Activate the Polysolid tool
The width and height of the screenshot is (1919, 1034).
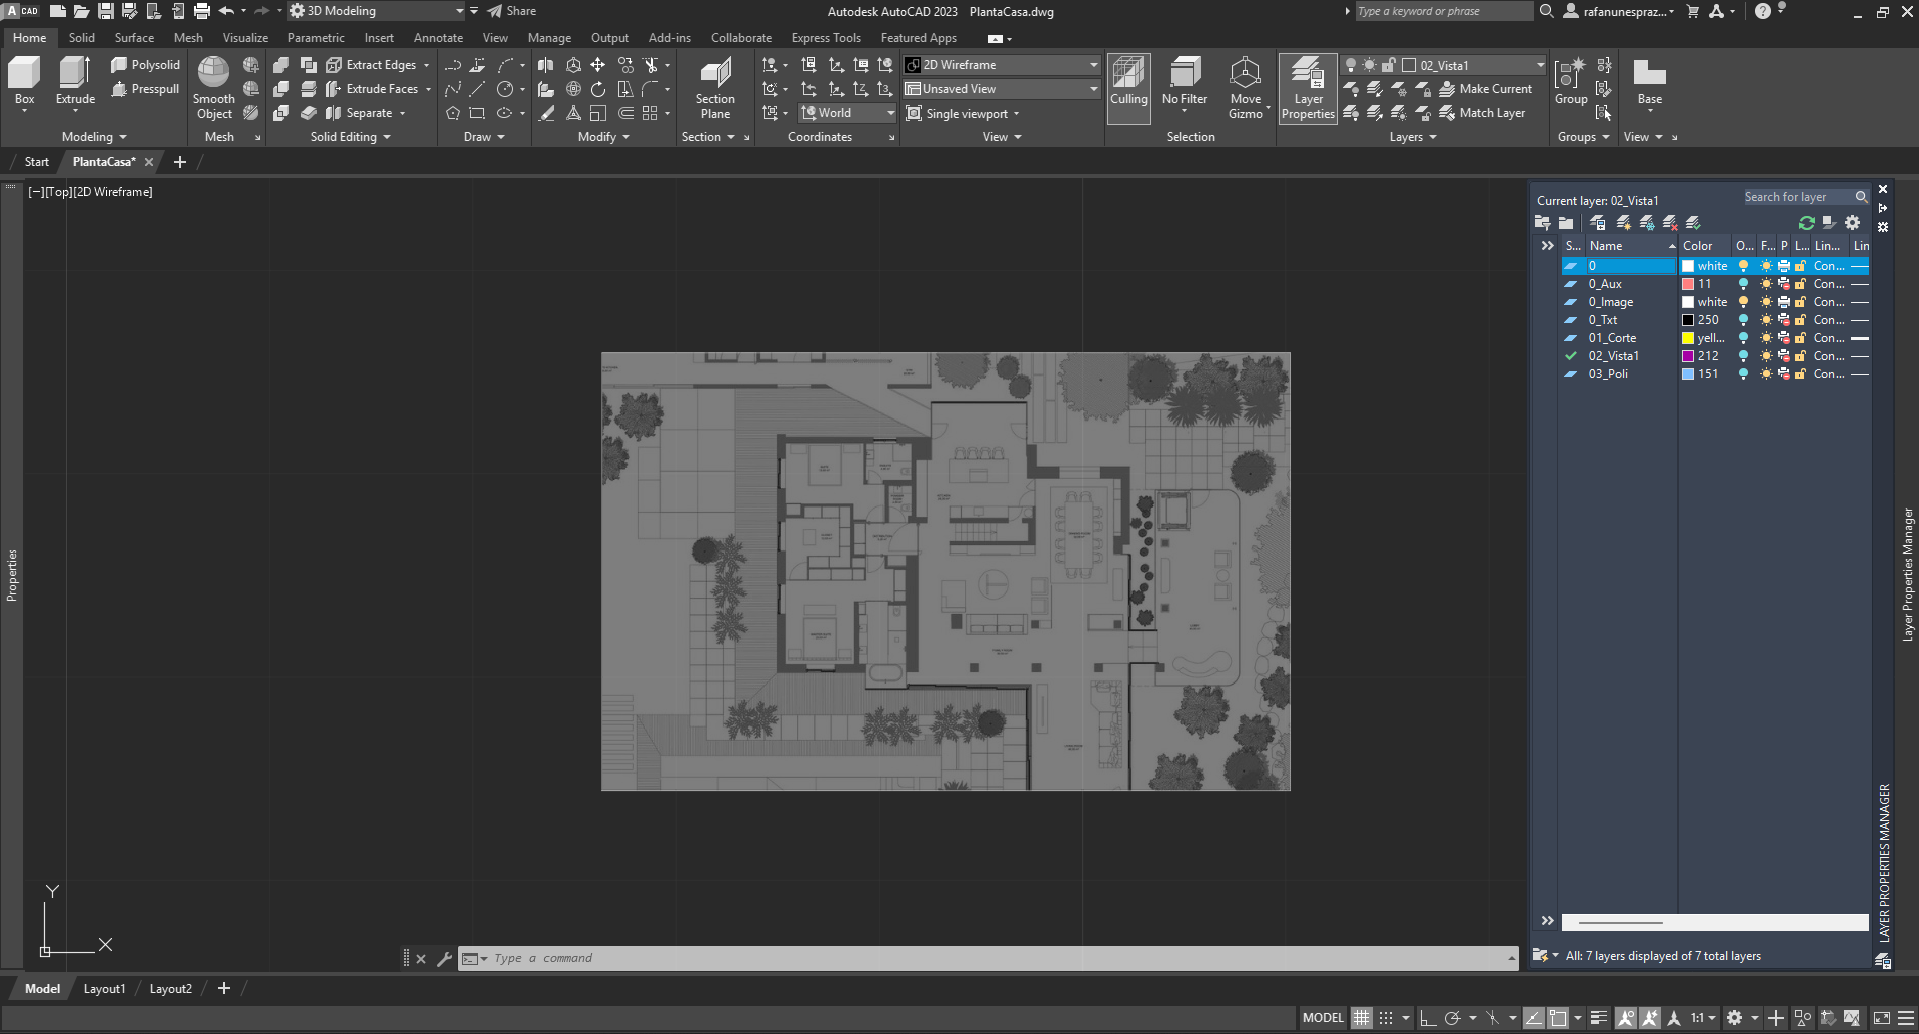click(x=146, y=63)
